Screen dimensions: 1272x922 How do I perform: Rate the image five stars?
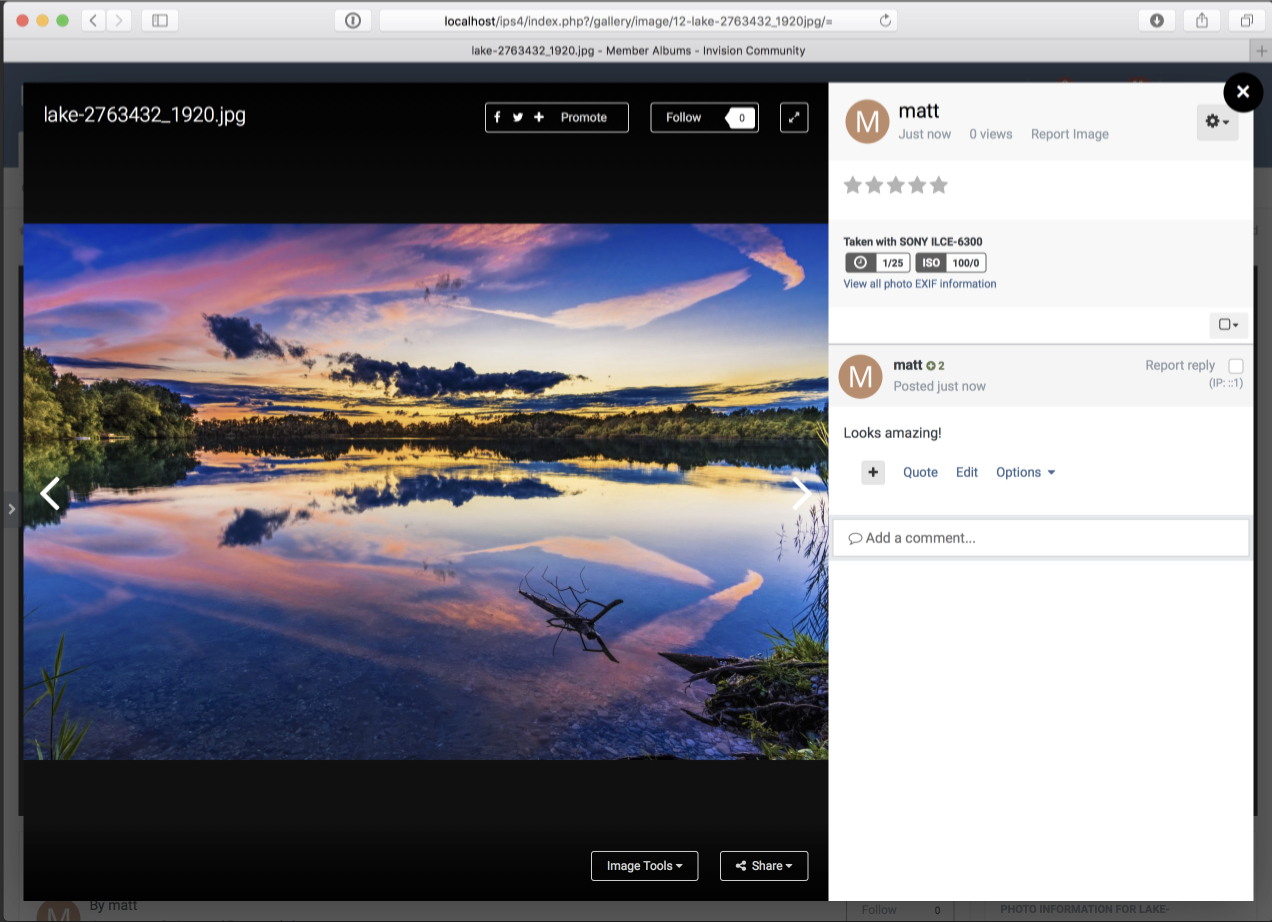(x=938, y=185)
